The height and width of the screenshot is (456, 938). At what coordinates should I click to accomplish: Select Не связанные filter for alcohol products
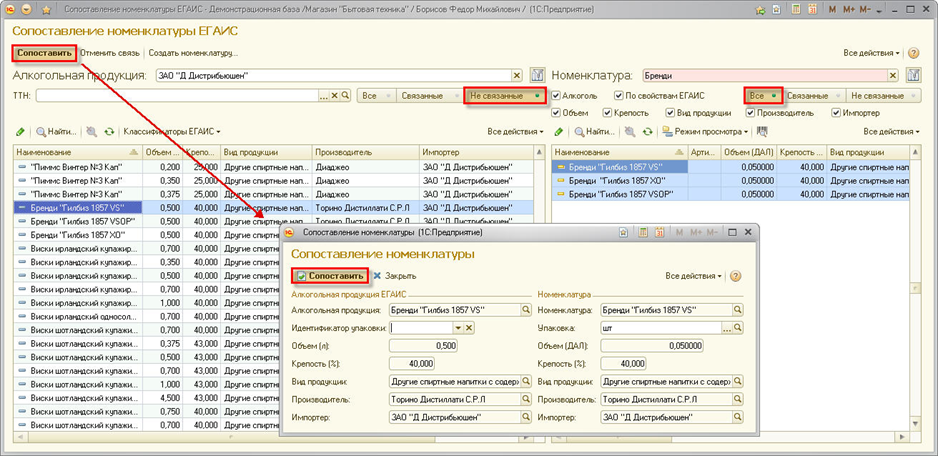coord(505,96)
